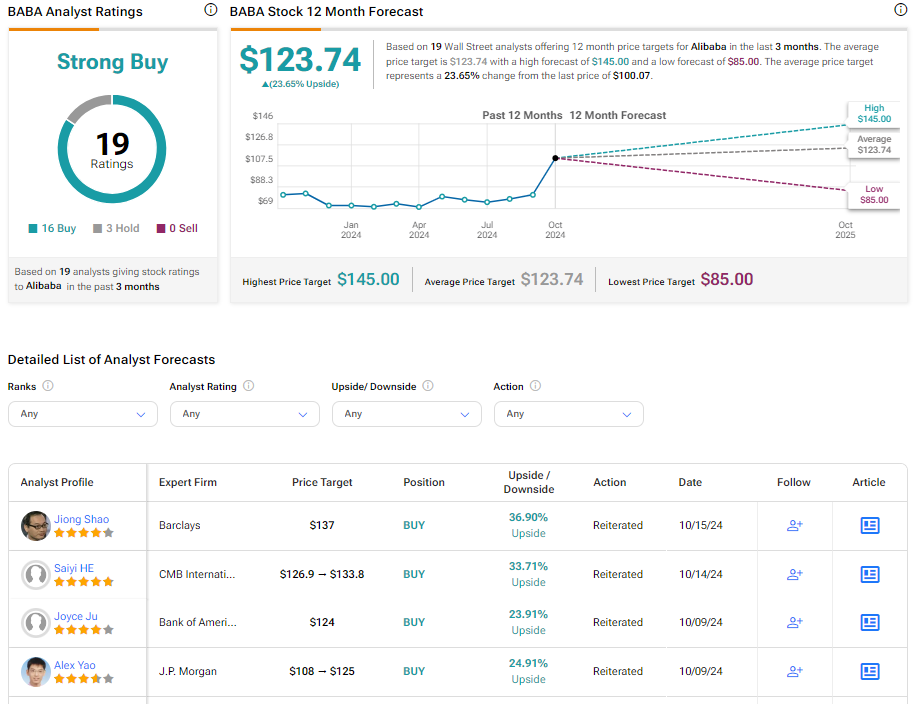Open the Upside/Downside dropdown
The image size is (915, 704).
pos(407,414)
